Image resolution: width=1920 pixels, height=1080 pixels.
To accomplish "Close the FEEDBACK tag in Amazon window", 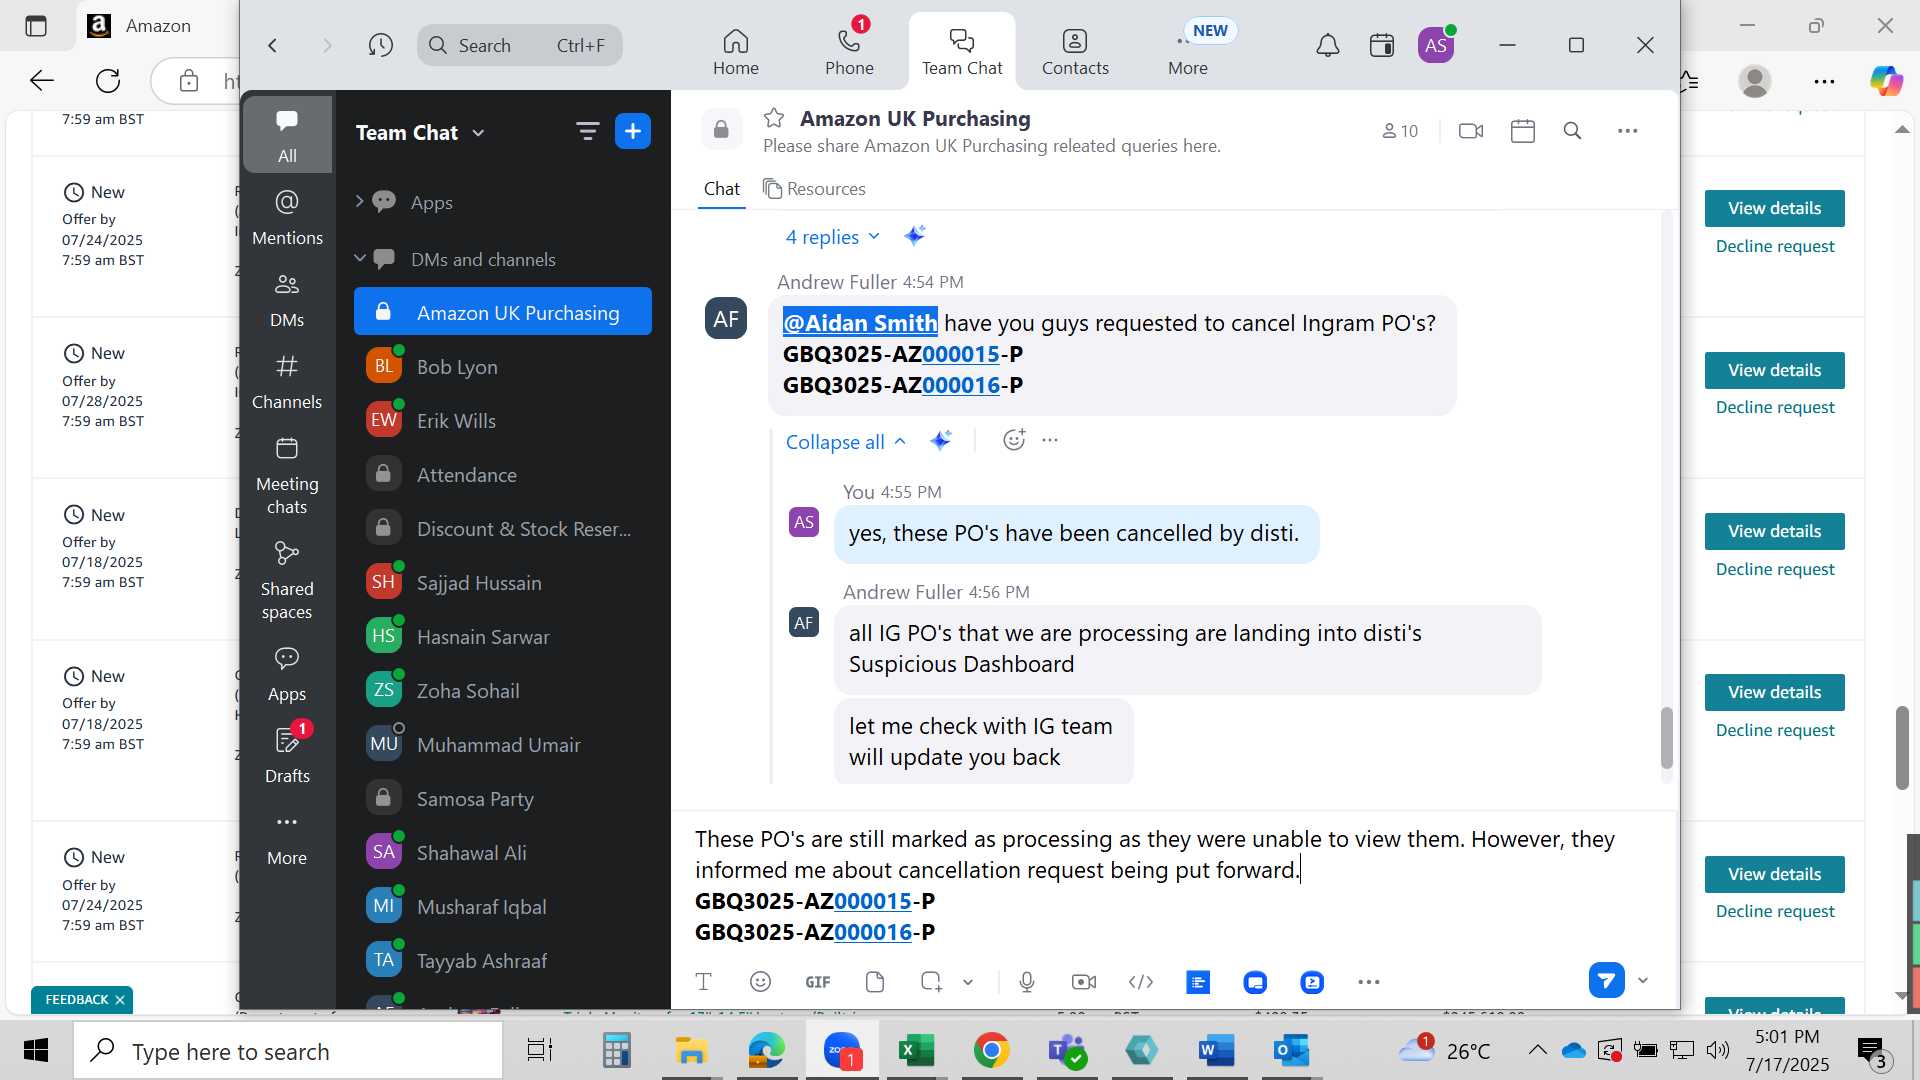I will click(120, 1000).
